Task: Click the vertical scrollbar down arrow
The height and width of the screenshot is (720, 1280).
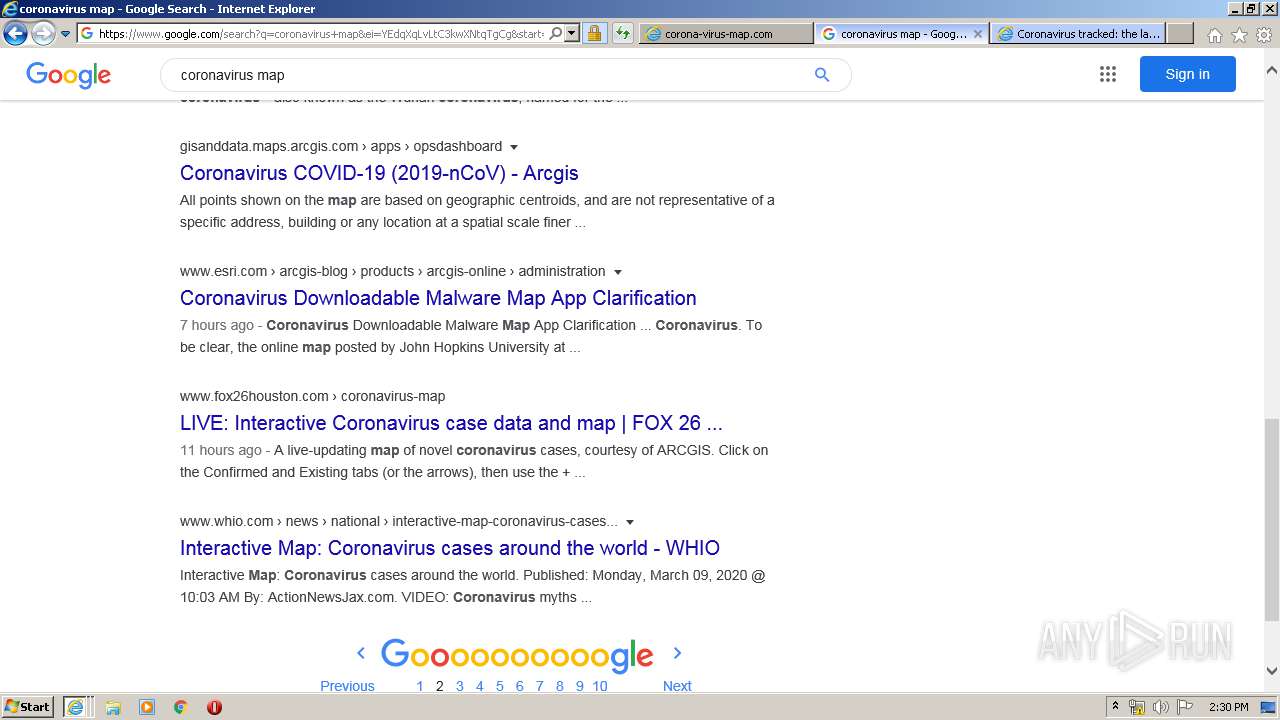Action: [1271, 671]
